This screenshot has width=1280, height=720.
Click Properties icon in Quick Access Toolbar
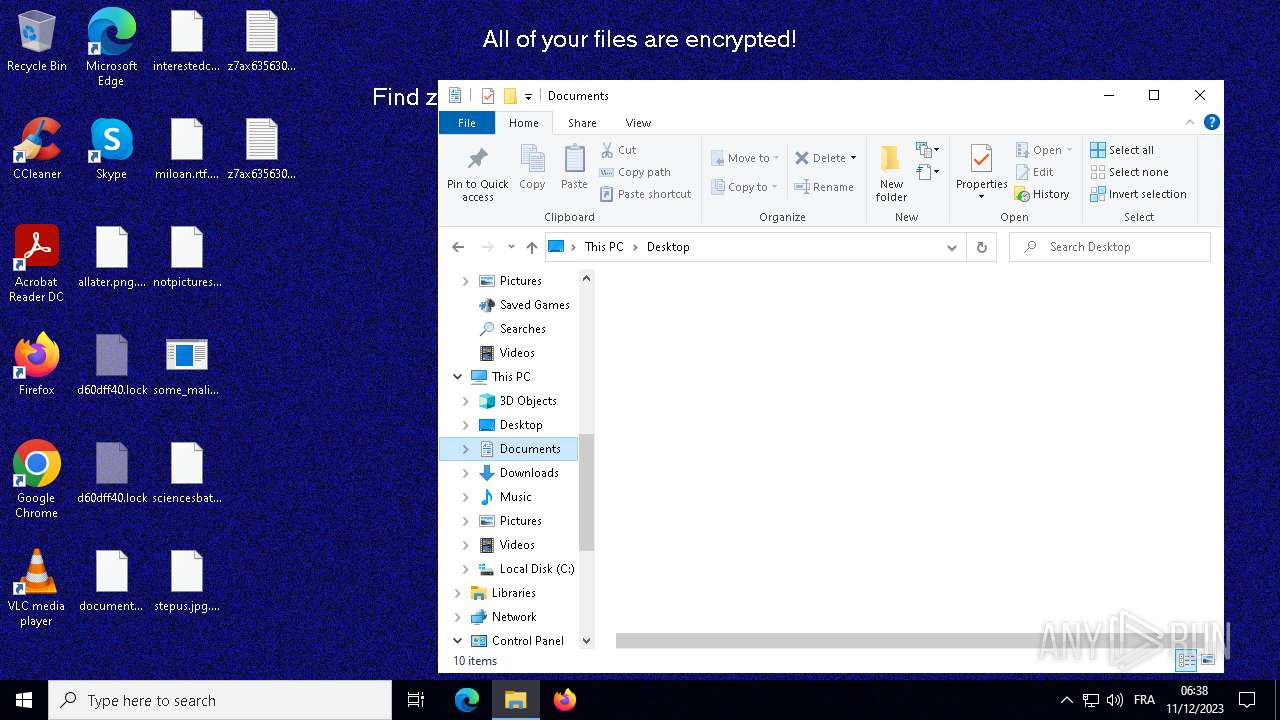click(488, 96)
